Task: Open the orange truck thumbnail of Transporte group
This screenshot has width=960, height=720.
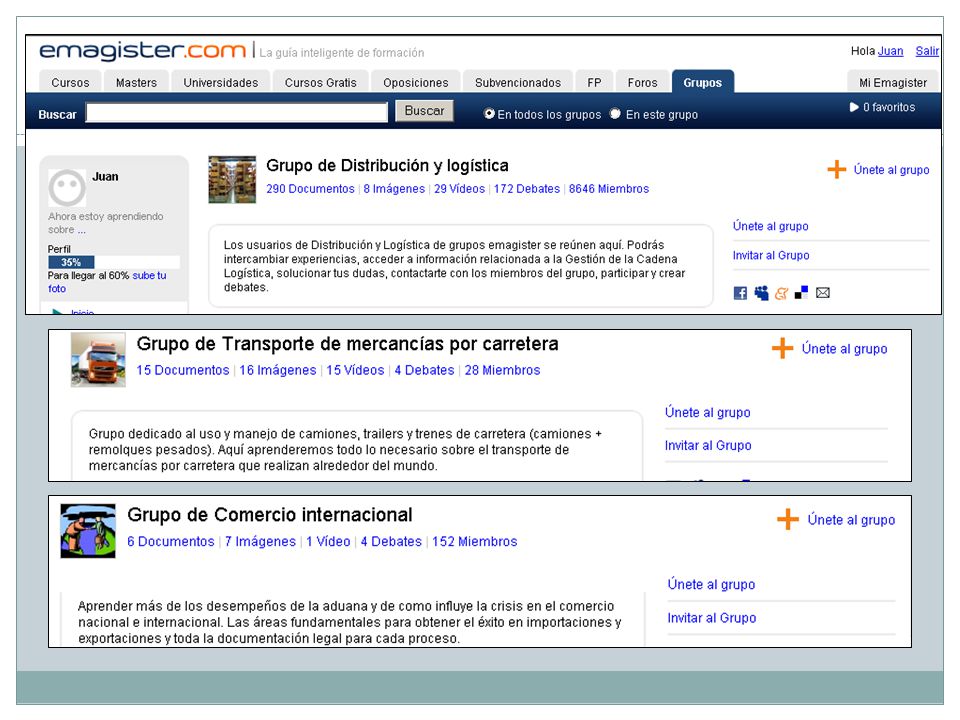Action: (x=98, y=359)
